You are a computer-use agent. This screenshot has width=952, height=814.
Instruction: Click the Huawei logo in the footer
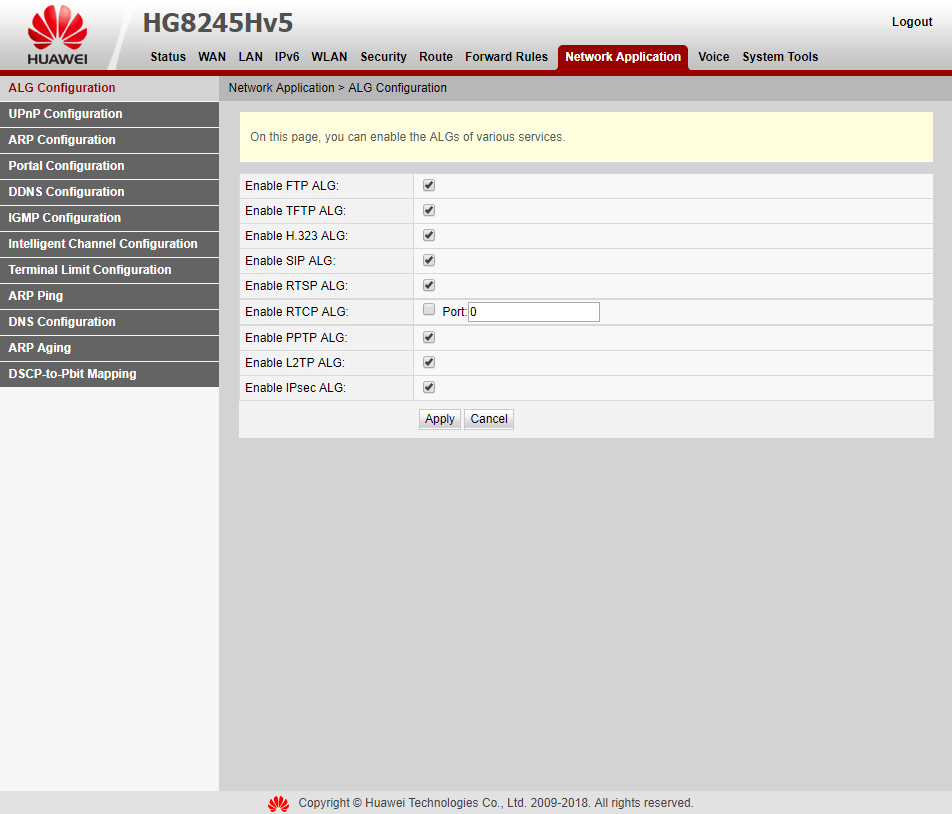point(278,803)
